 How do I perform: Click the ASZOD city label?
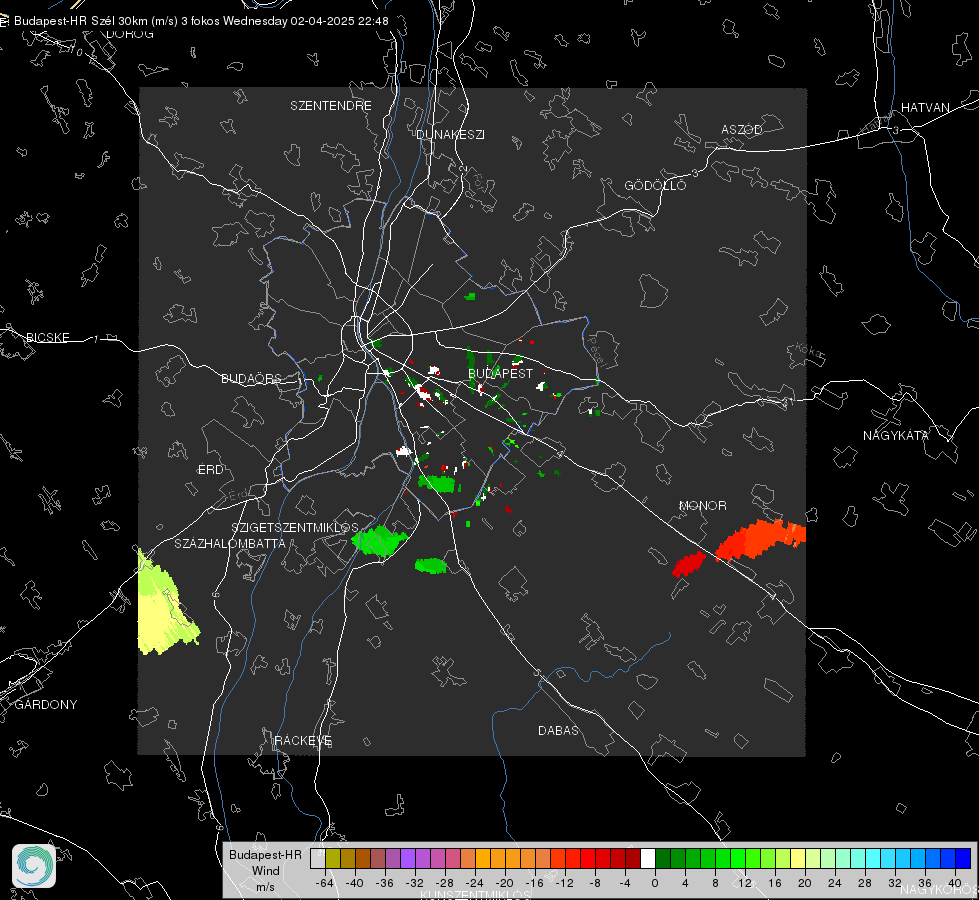(x=742, y=129)
